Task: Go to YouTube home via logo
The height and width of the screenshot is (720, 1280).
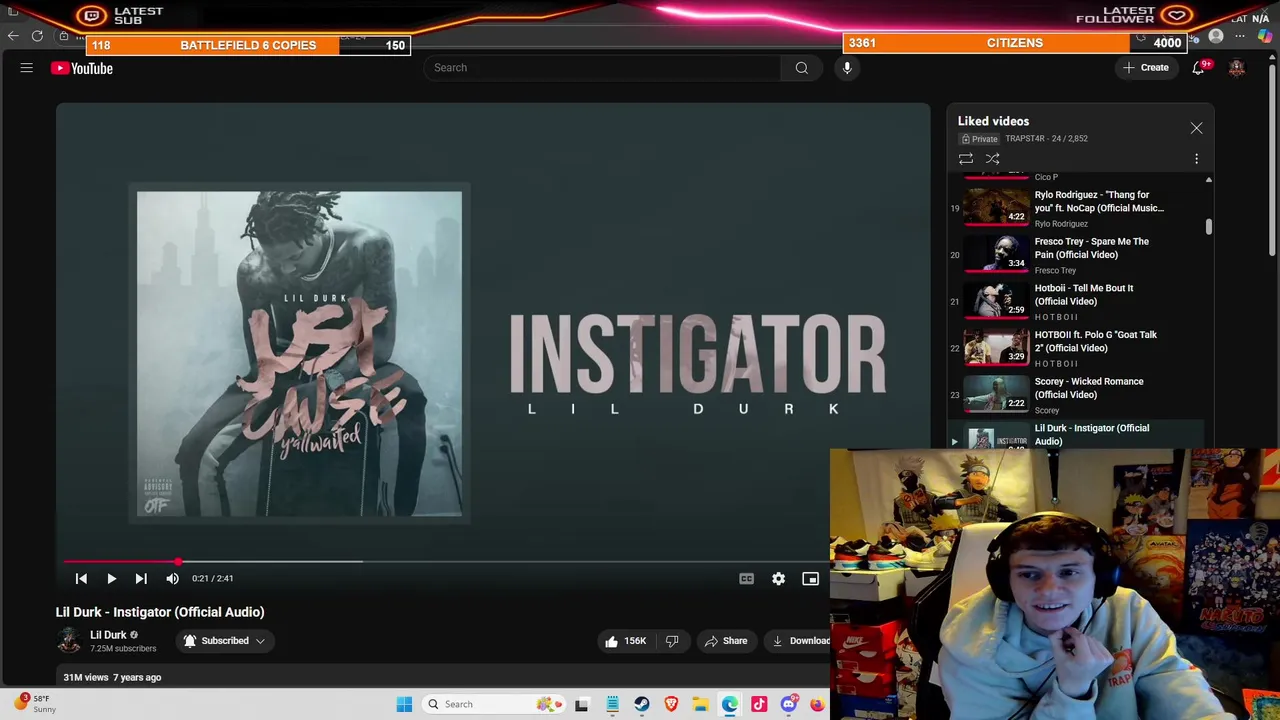Action: point(82,68)
